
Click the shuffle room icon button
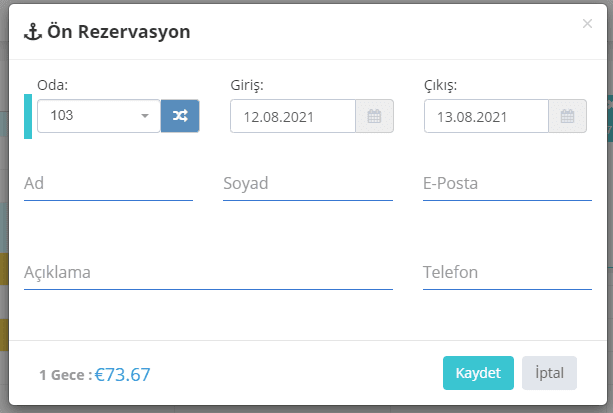(180, 116)
